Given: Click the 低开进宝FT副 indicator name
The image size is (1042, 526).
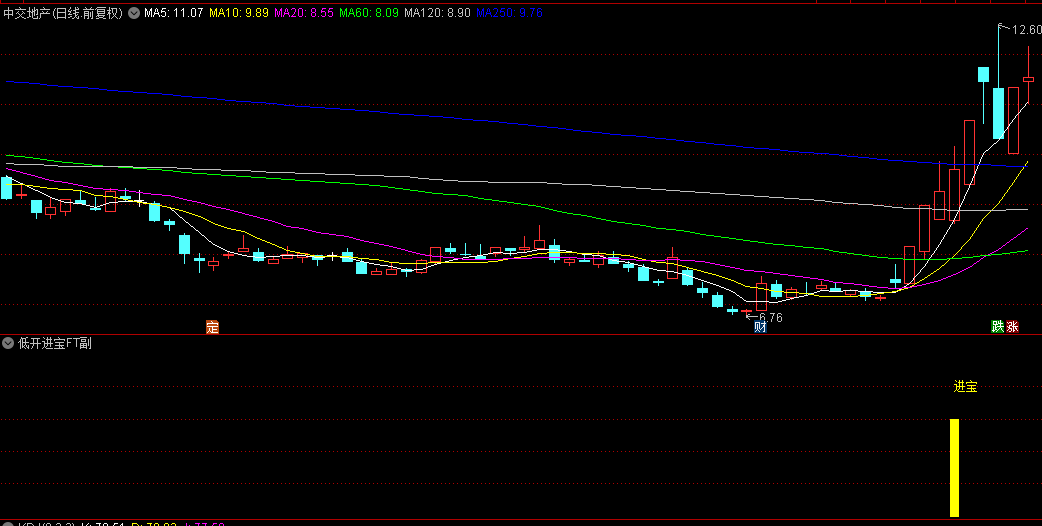Looking at the screenshot, I should point(55,343).
